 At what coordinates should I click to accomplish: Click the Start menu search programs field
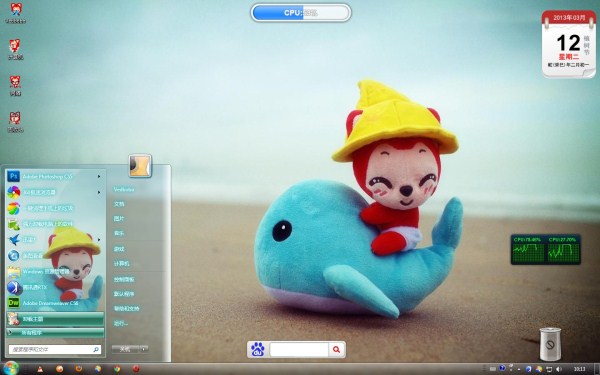tap(55, 349)
